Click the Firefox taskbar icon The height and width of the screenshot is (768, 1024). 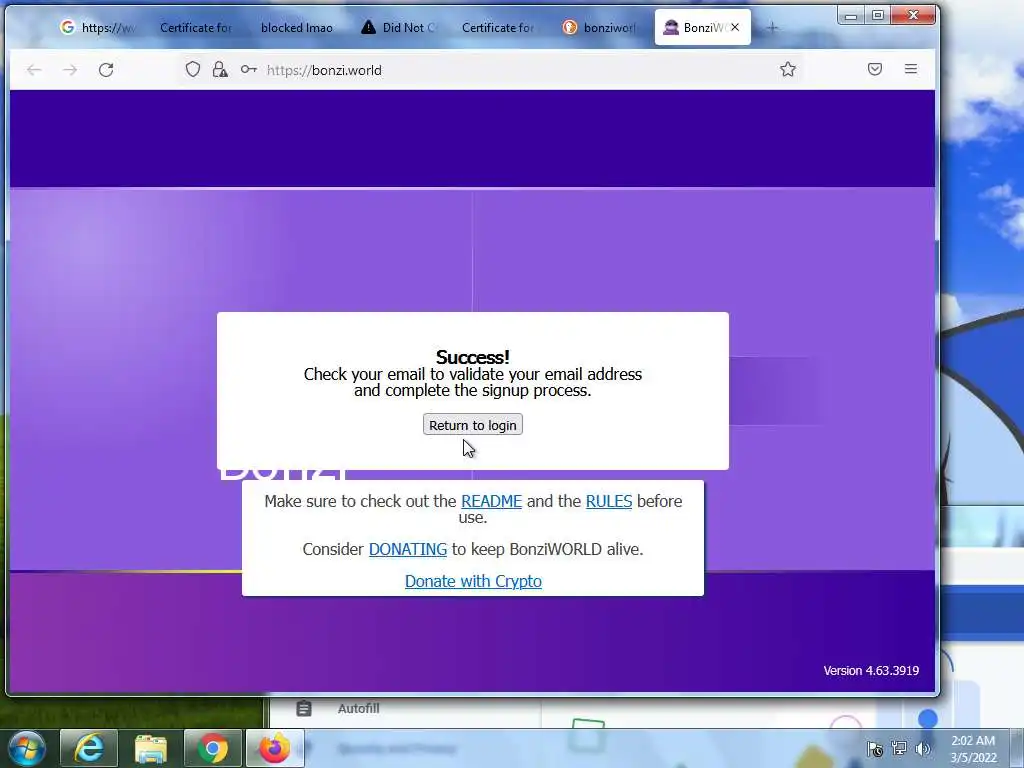tap(275, 748)
